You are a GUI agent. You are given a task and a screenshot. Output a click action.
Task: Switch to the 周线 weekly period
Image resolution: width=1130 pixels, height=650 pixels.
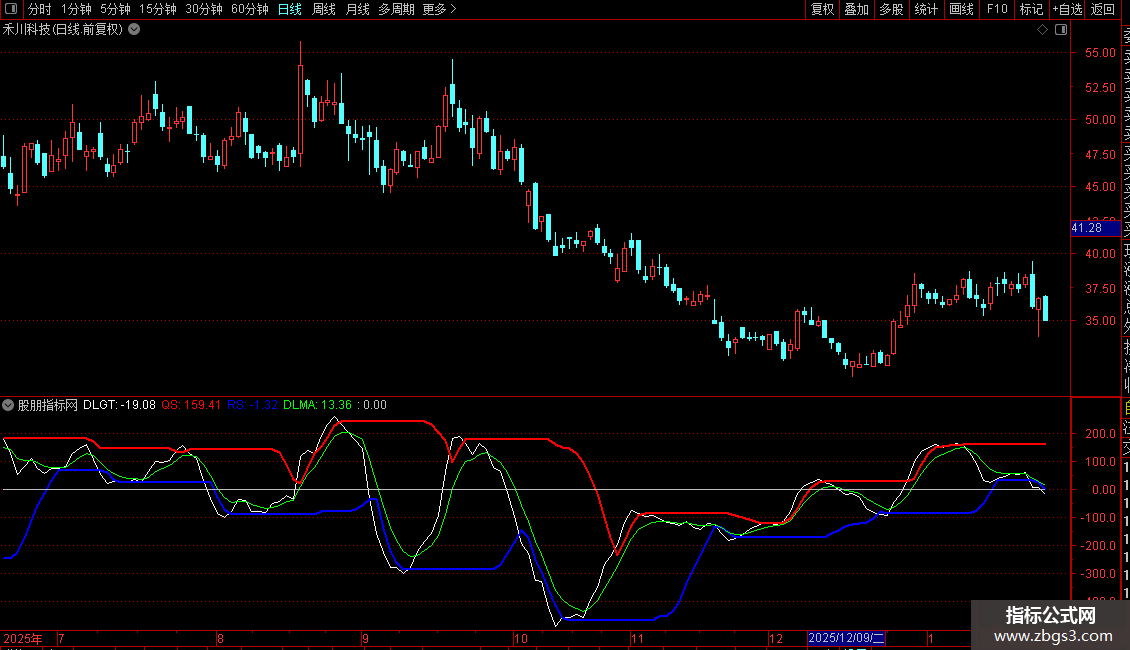tap(323, 9)
